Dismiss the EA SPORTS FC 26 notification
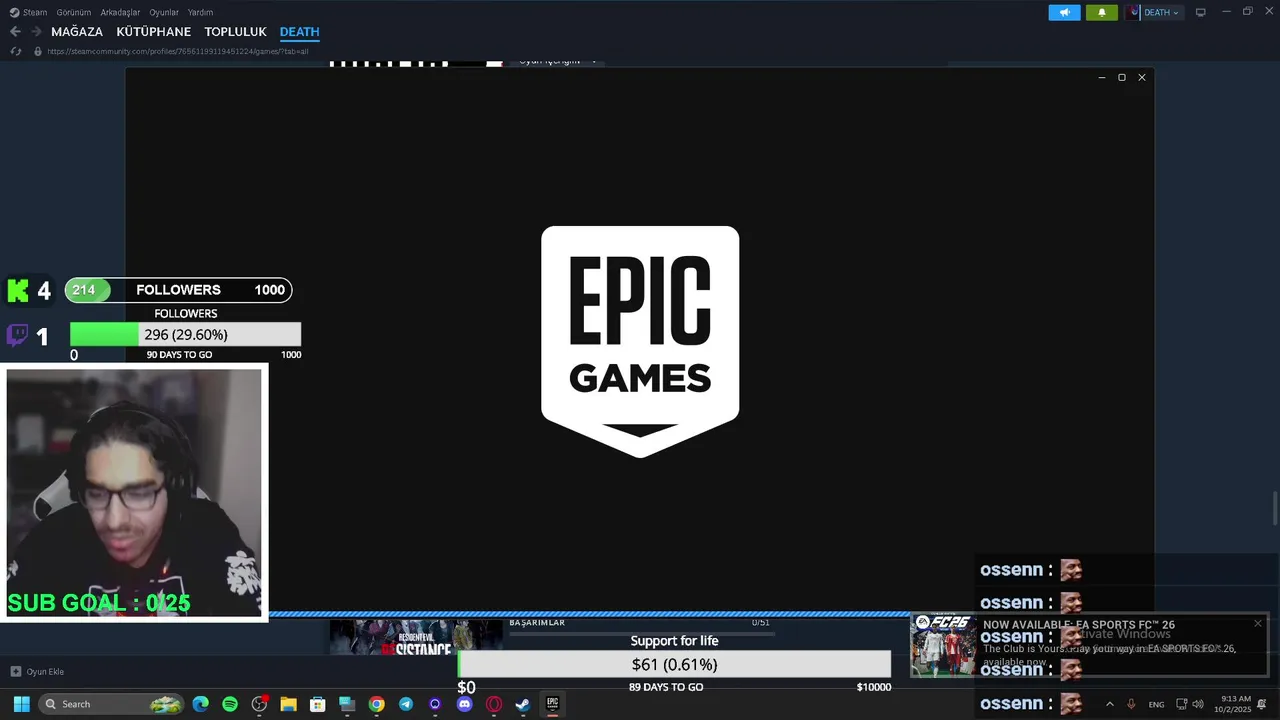Screen dimensions: 1280x720 pos(1258,623)
